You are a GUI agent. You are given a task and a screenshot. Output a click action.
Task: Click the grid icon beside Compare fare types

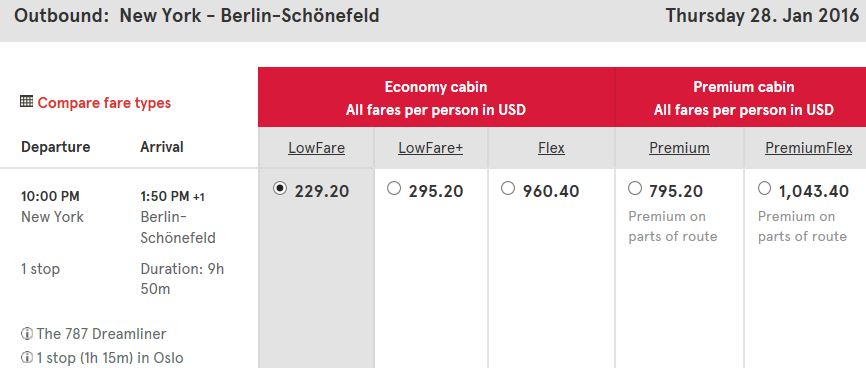(27, 102)
